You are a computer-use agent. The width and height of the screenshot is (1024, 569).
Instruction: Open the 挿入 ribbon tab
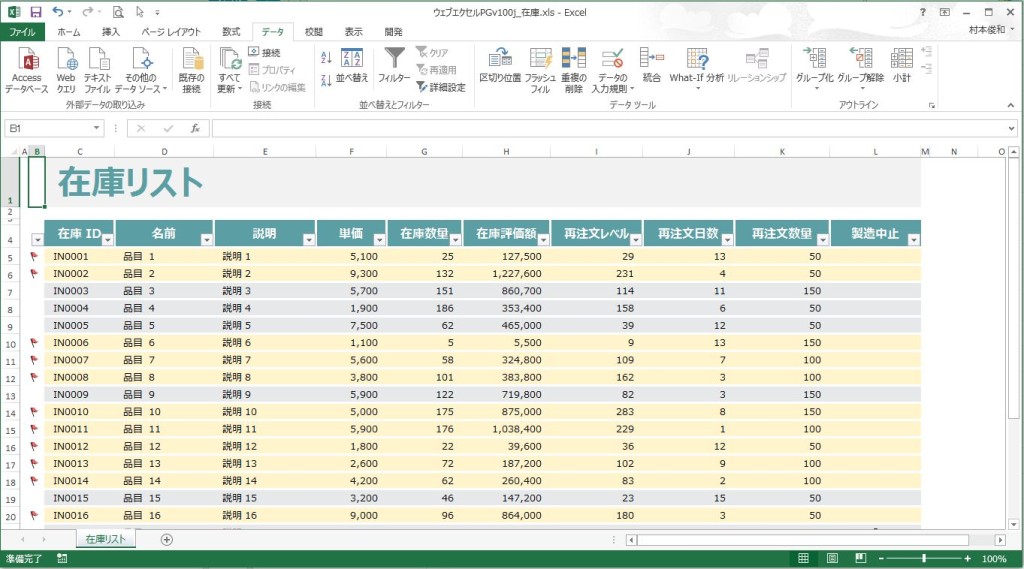110,32
